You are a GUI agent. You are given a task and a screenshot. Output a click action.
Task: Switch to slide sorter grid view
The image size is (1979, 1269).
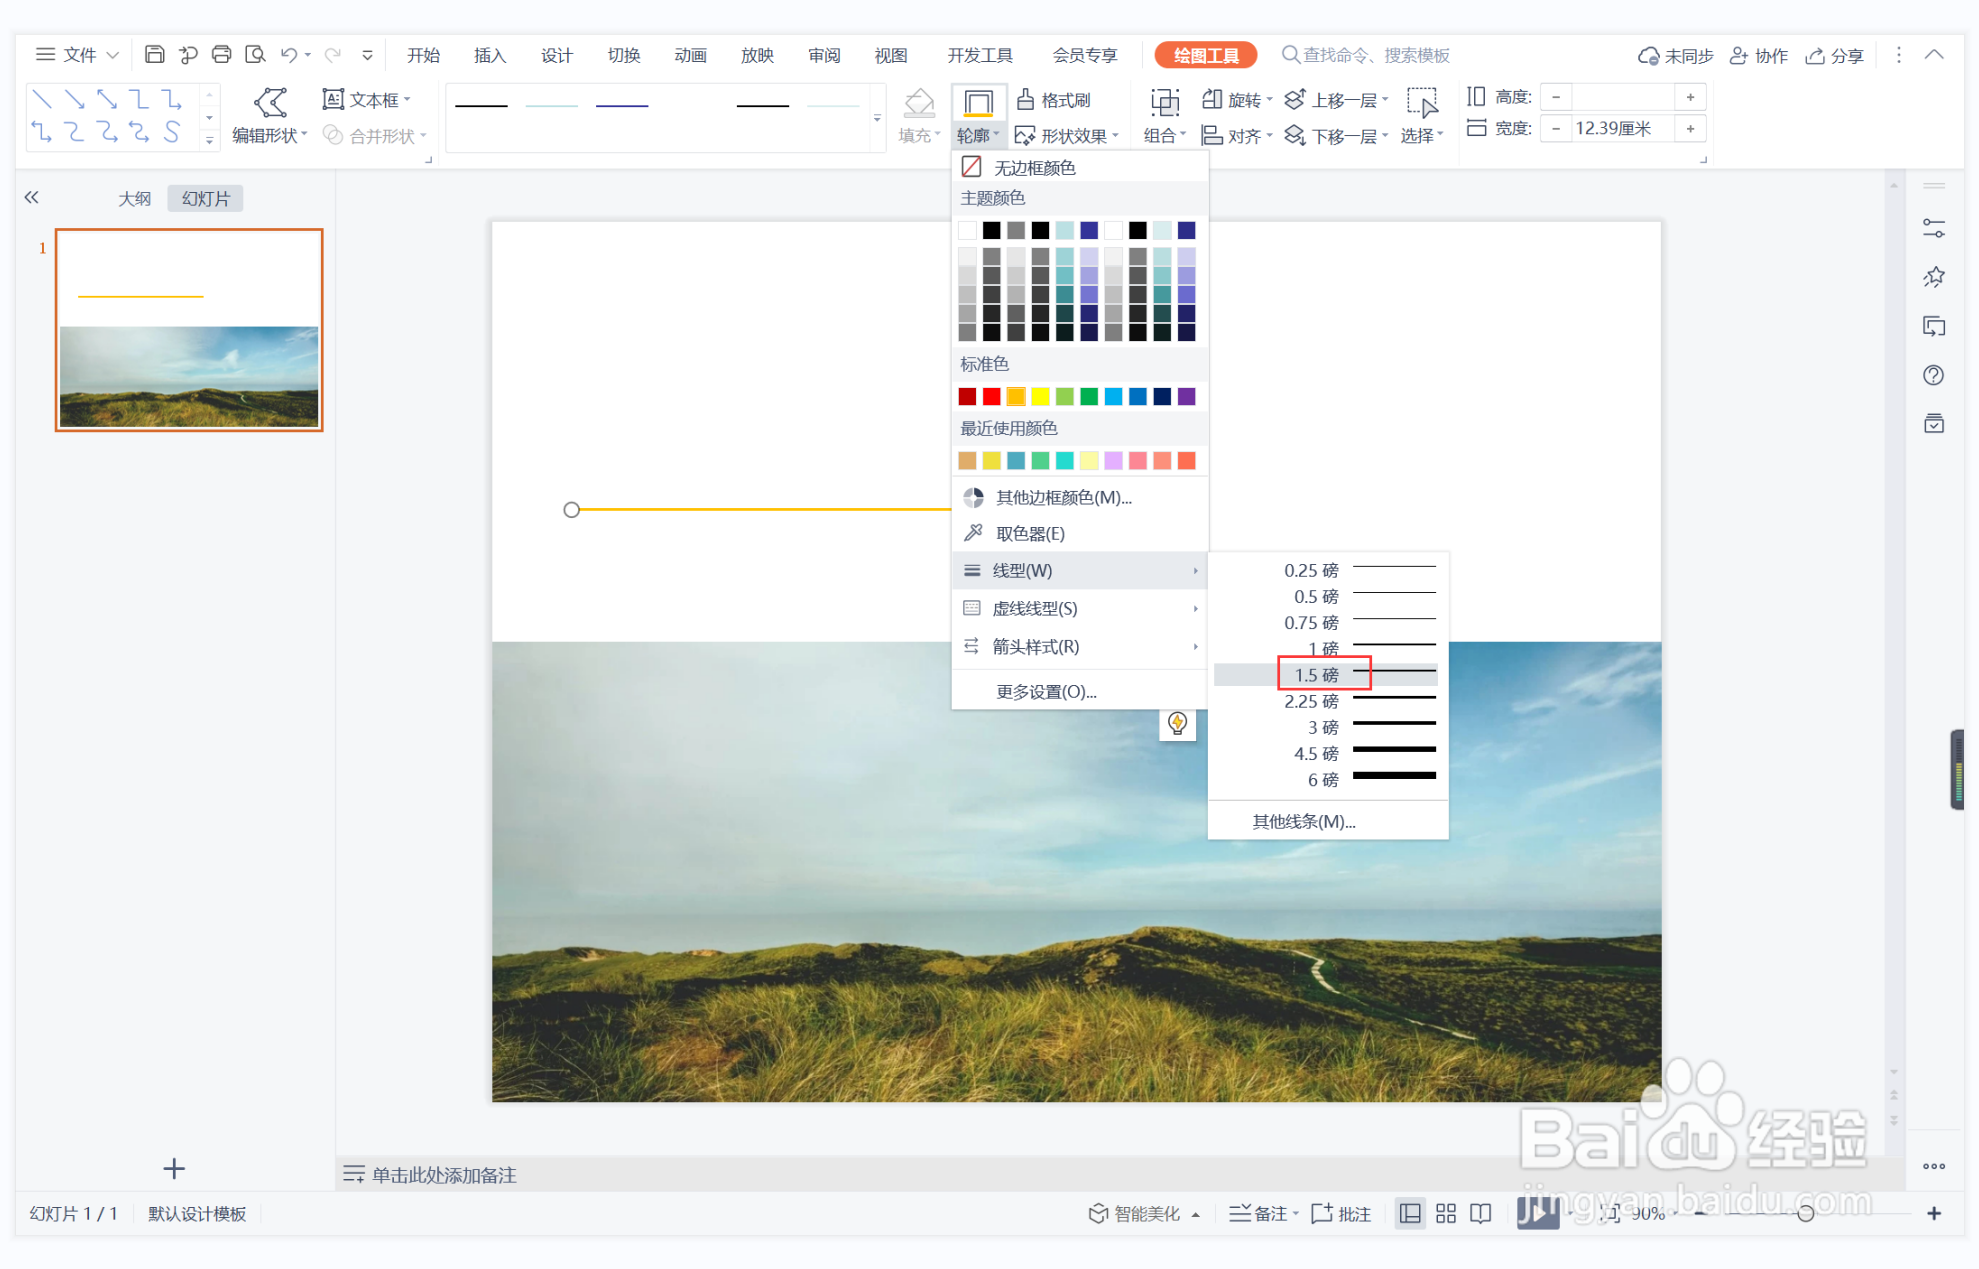pyautogui.click(x=1445, y=1213)
